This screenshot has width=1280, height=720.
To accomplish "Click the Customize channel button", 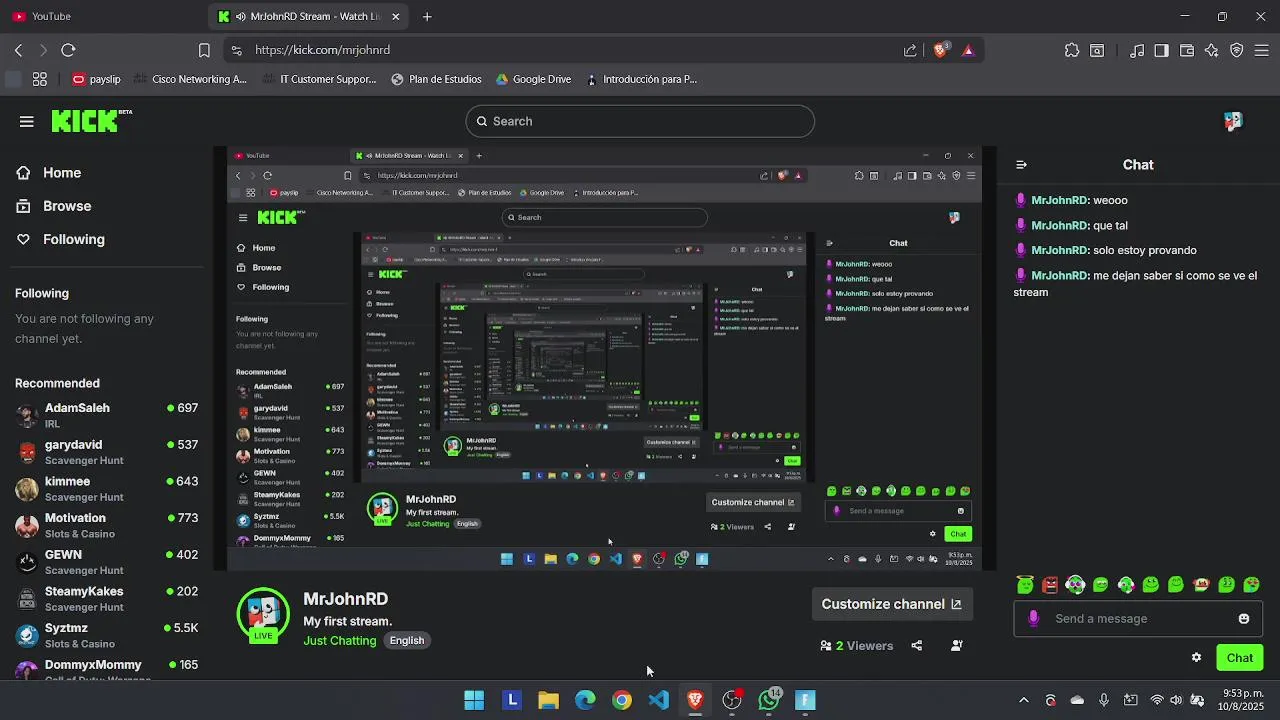I will [891, 604].
